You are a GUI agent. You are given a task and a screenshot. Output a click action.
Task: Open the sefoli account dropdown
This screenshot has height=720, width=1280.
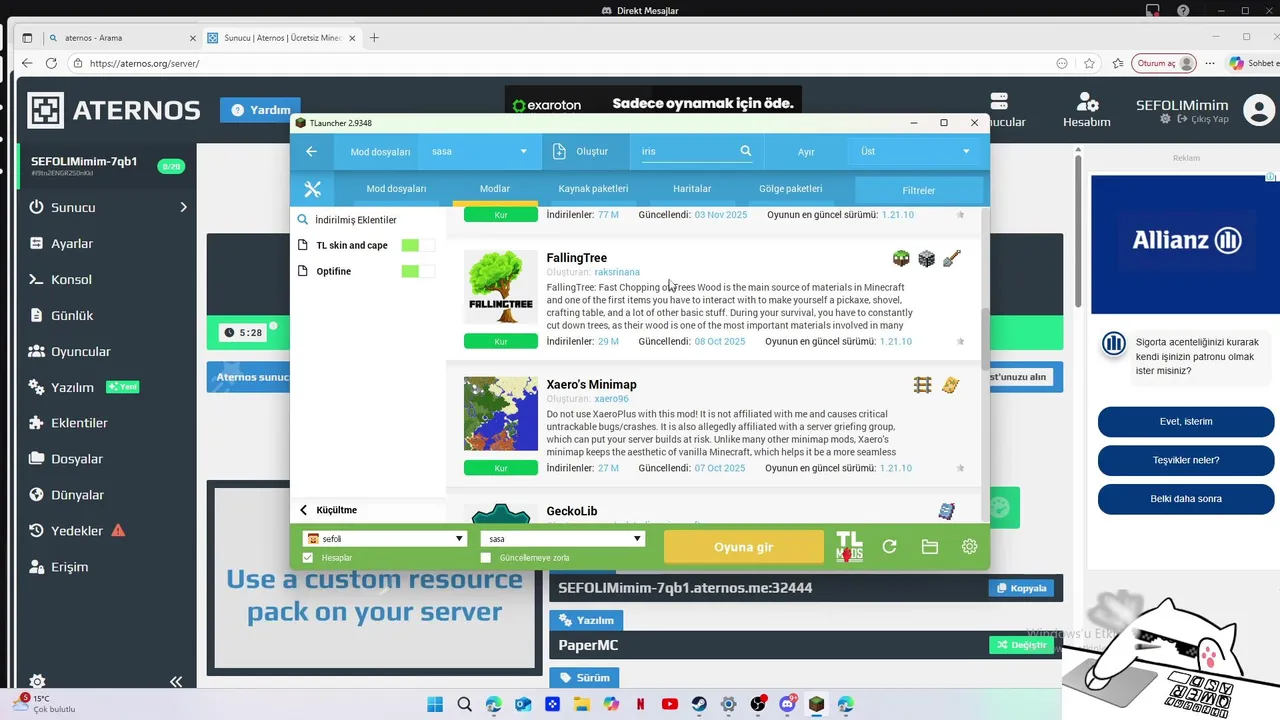coord(385,538)
